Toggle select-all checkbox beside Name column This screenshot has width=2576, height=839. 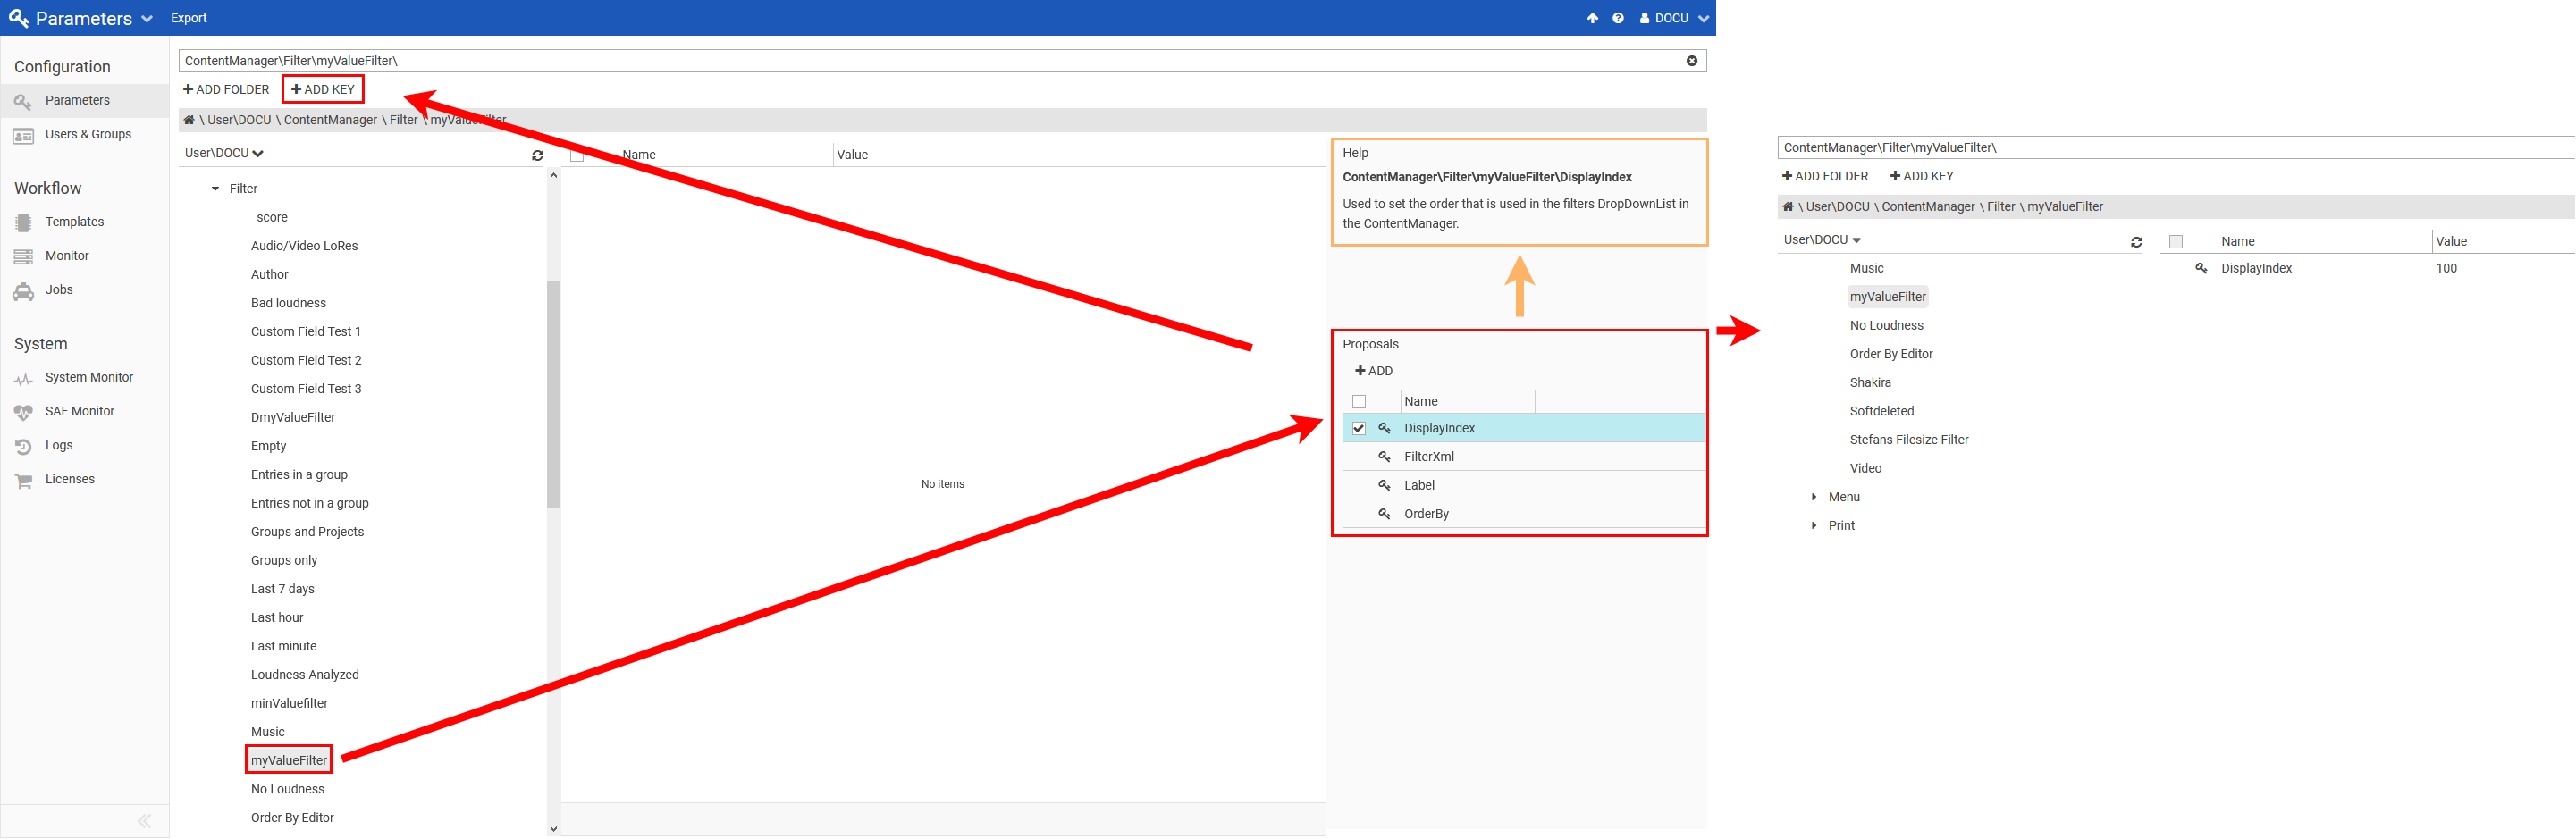click(577, 155)
